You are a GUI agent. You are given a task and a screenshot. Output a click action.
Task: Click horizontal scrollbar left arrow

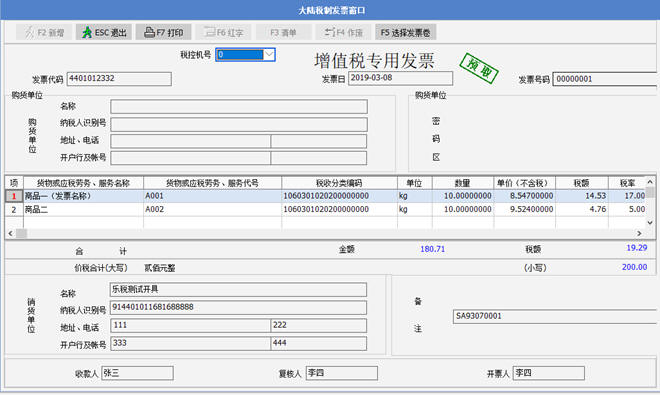point(11,233)
